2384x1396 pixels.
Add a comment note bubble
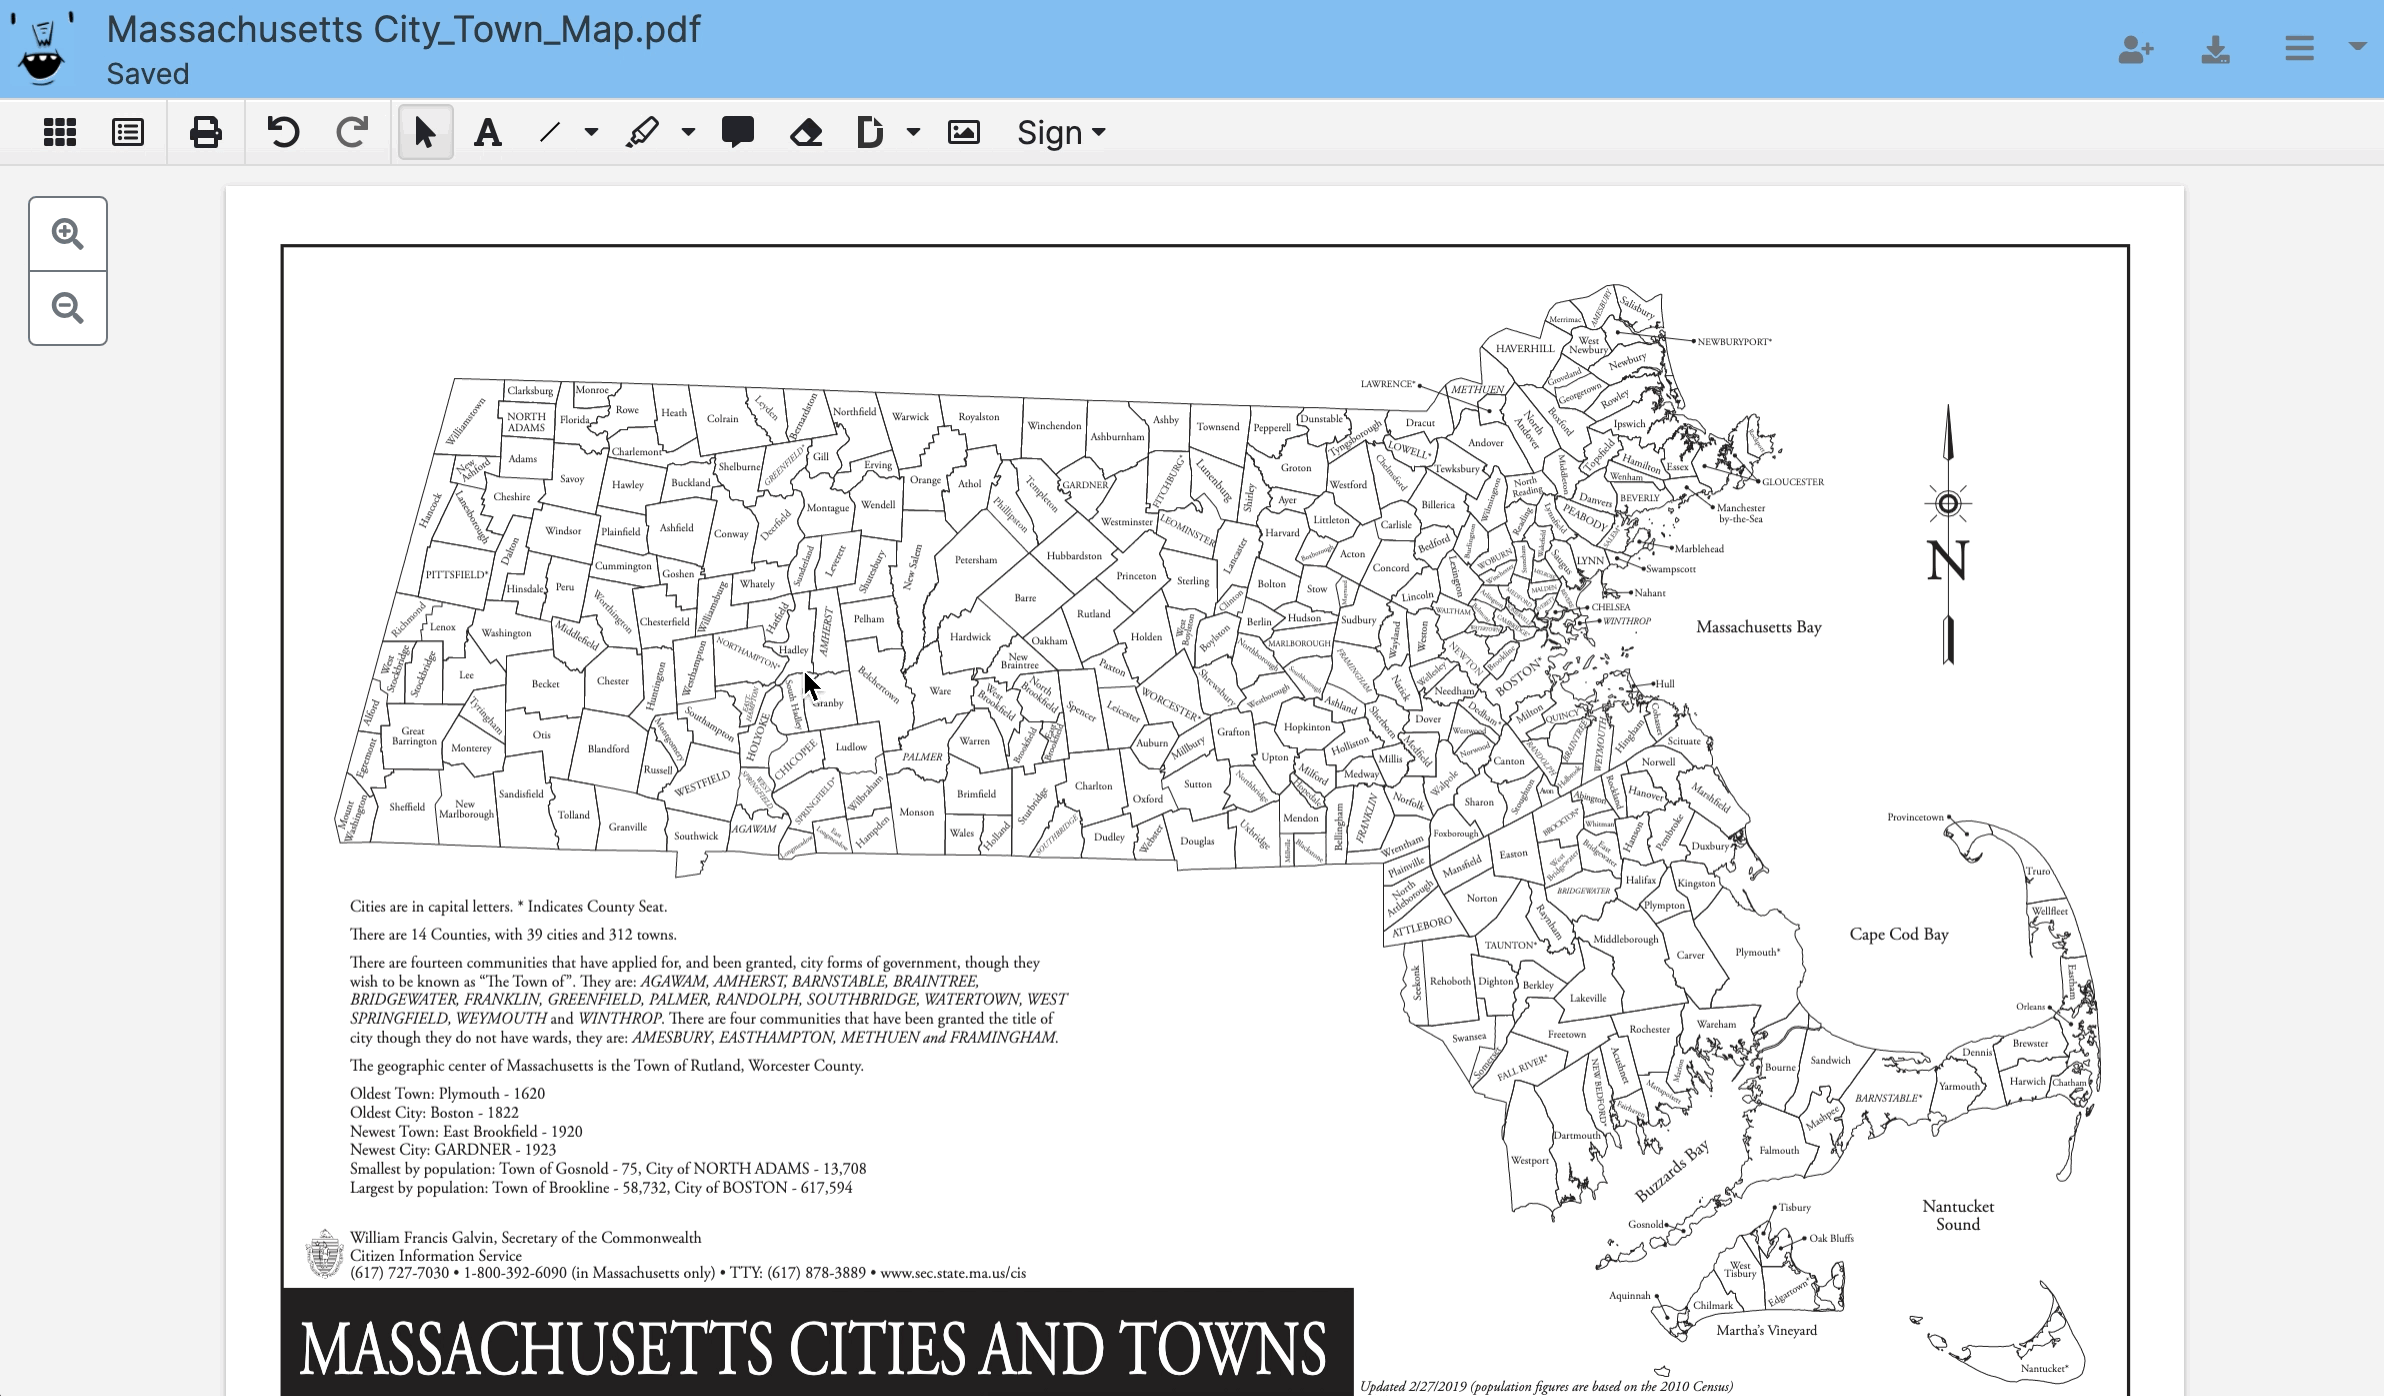tap(738, 132)
